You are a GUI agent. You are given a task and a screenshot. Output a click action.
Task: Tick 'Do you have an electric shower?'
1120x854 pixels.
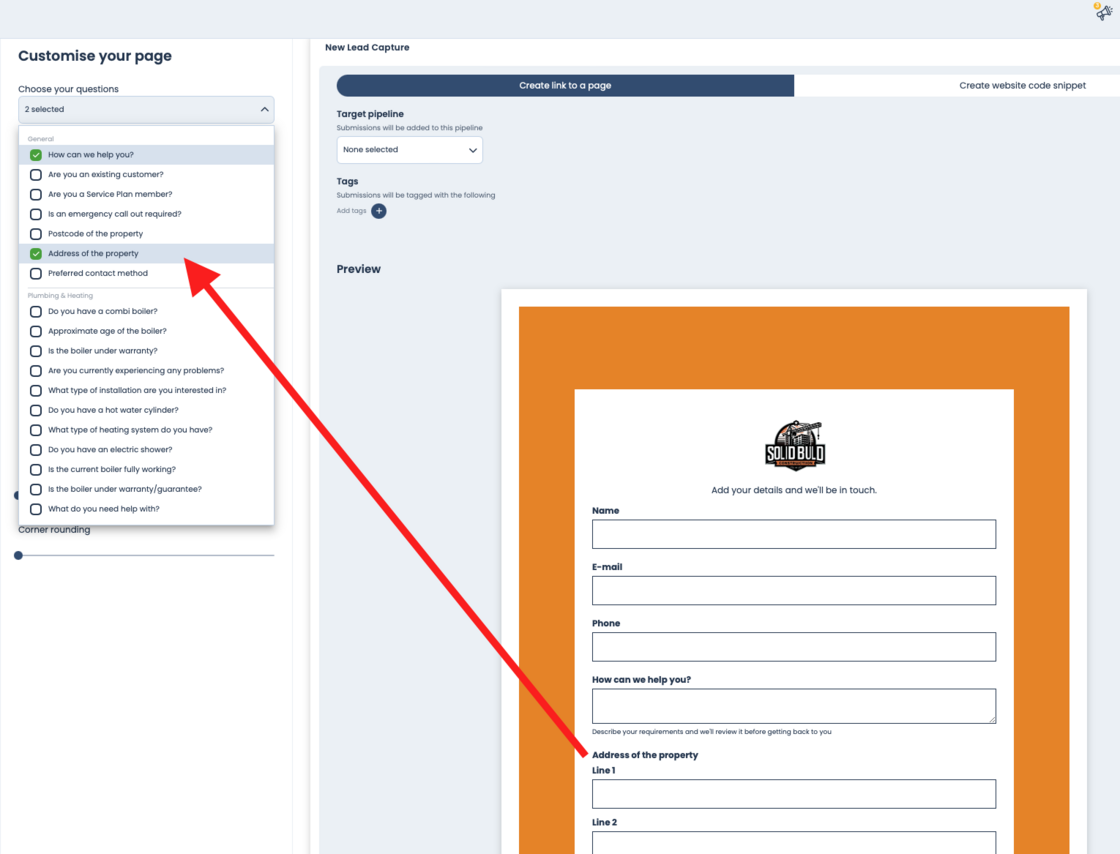(x=36, y=450)
